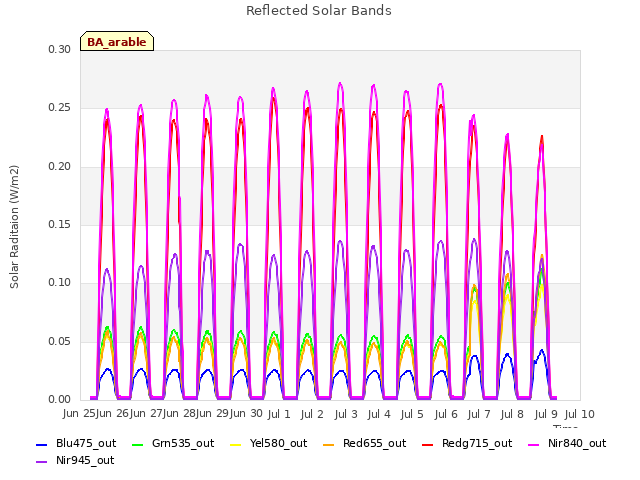Click the BA_arable site label

(117, 42)
